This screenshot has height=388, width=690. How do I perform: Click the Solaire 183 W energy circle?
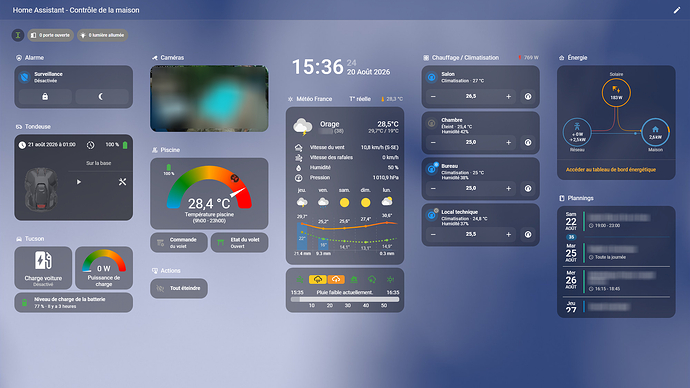(616, 93)
